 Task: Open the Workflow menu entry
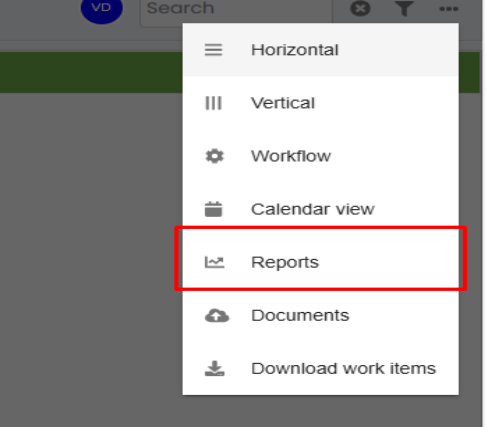tap(321, 156)
